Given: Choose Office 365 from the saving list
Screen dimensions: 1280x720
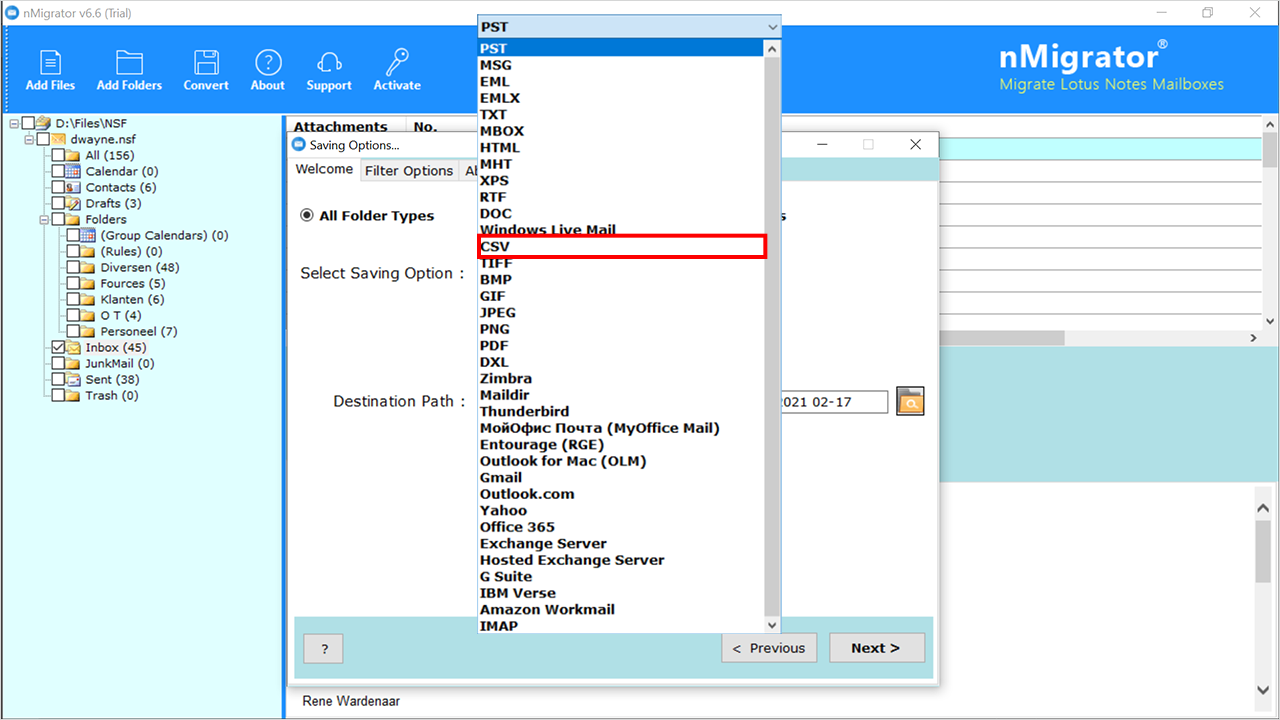Looking at the screenshot, I should click(622, 527).
